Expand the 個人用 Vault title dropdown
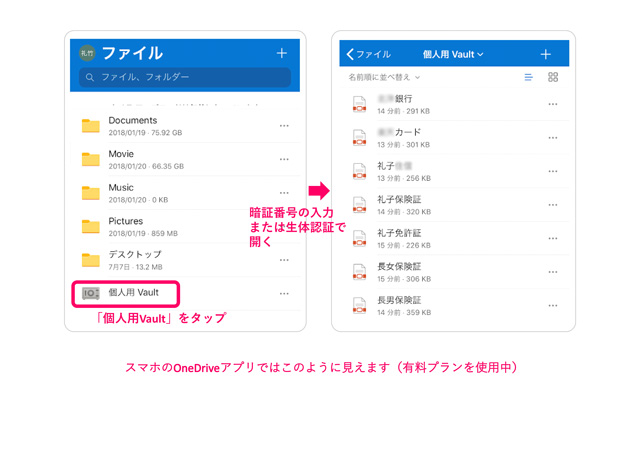 [453, 54]
